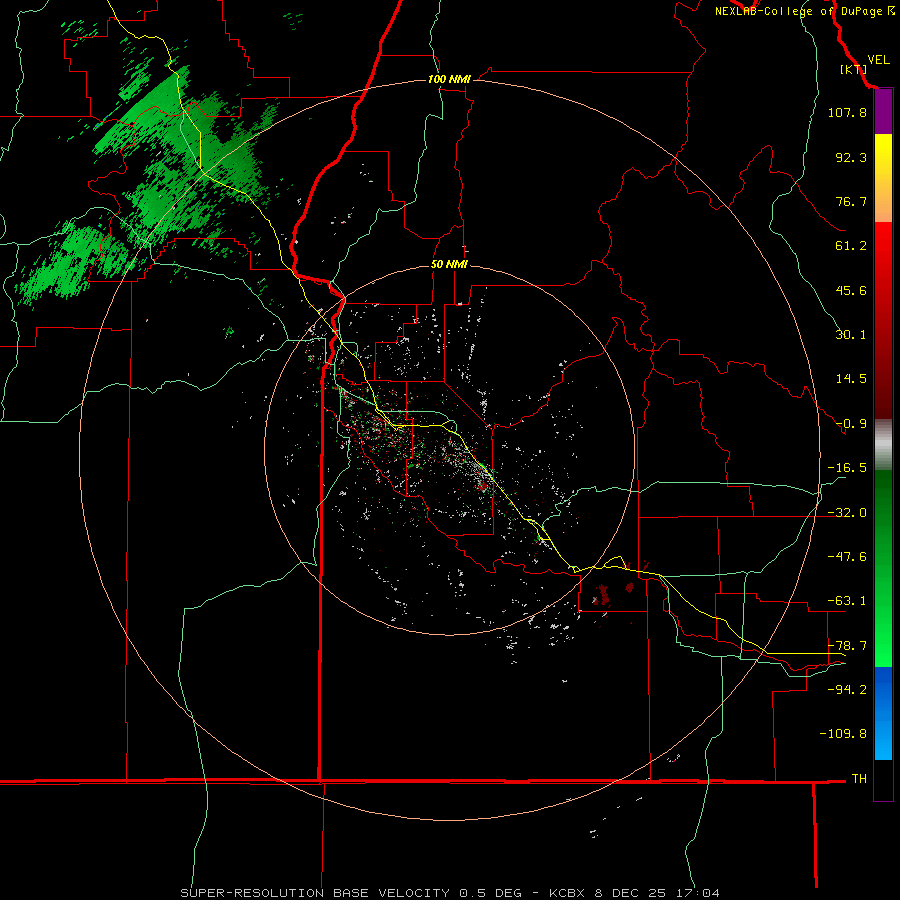
Task: Click the -94.2 velocity scale value
Action: click(x=847, y=690)
